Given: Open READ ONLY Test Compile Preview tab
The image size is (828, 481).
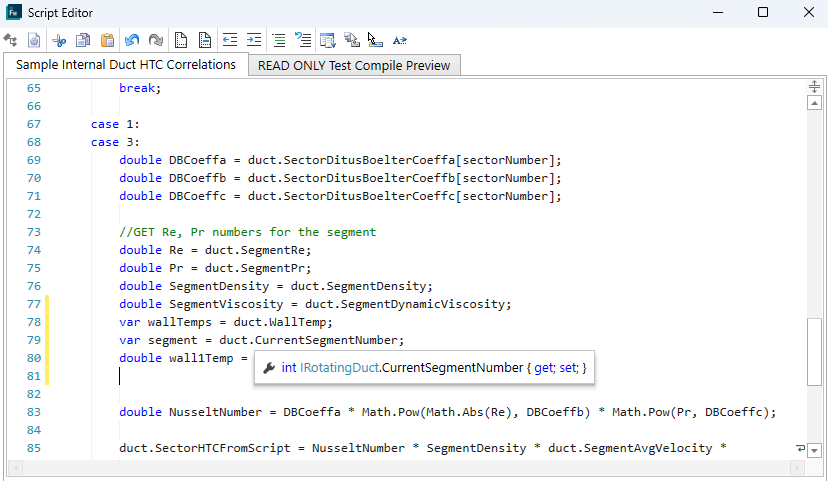Looking at the screenshot, I should (354, 65).
